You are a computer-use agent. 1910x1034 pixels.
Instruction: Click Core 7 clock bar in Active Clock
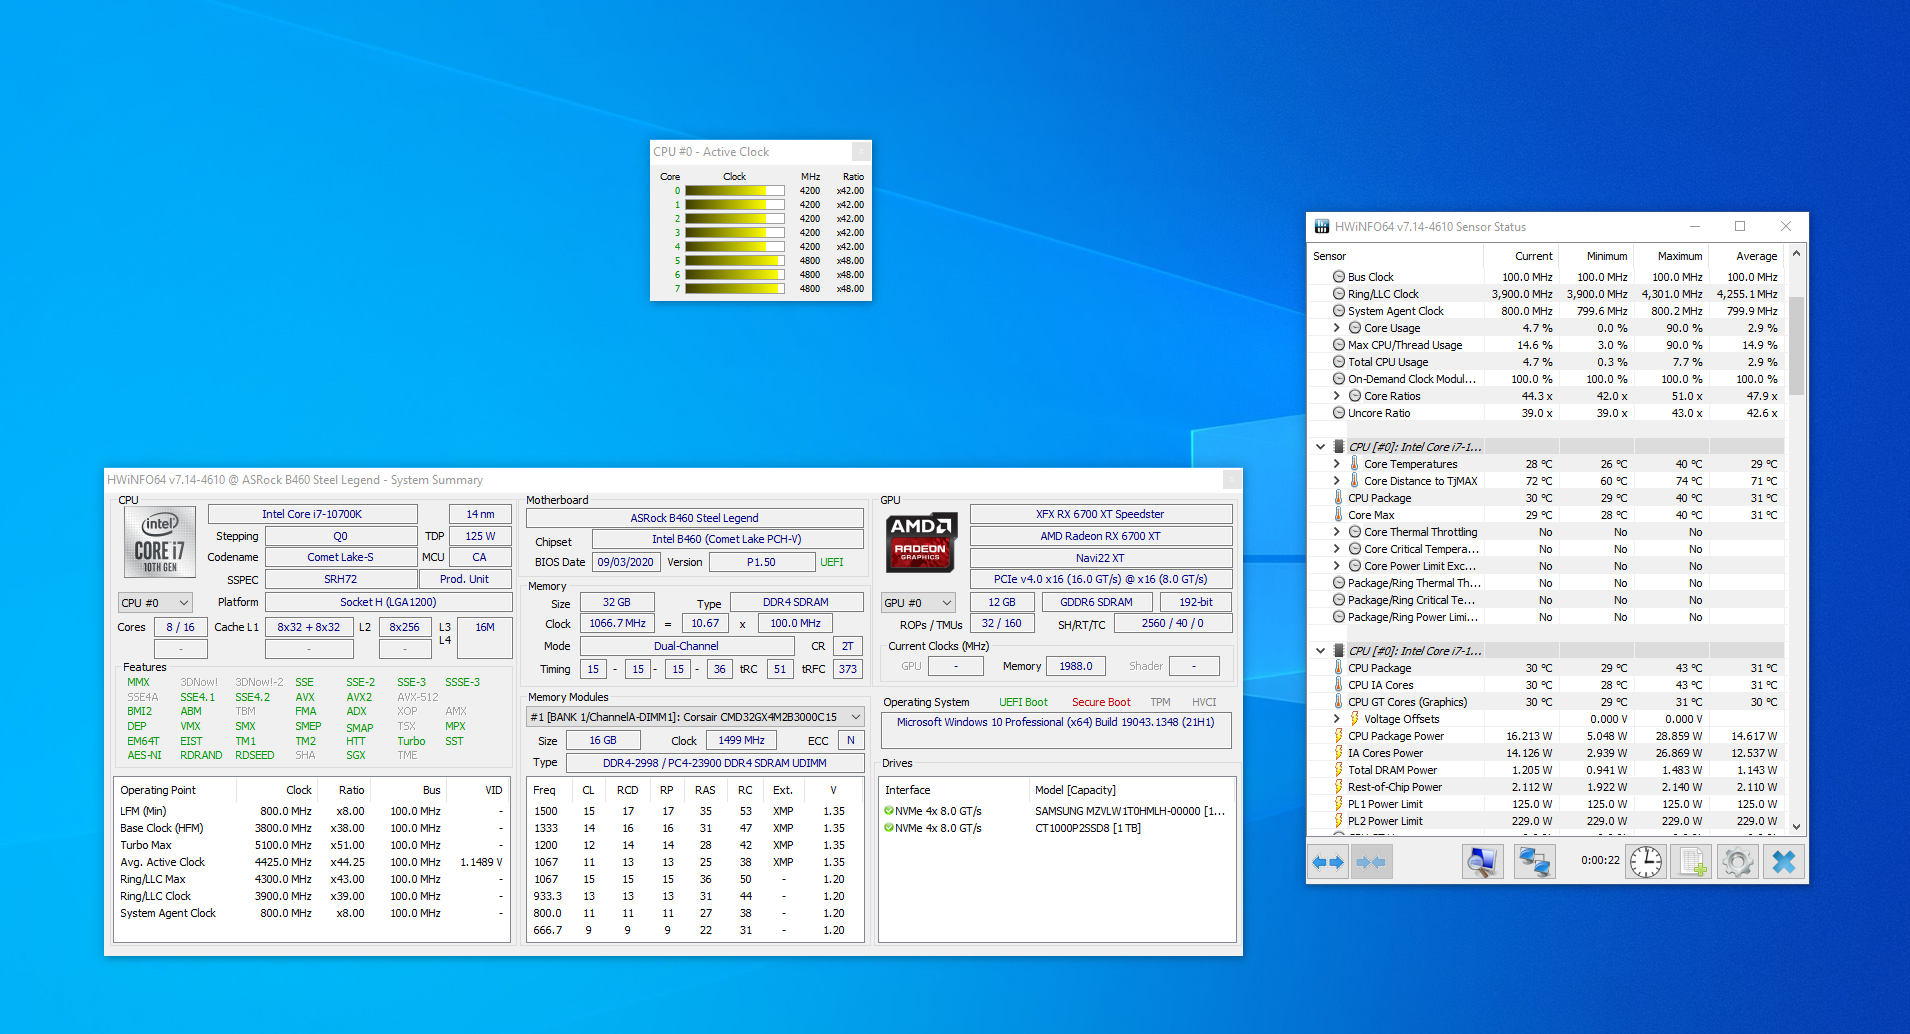[x=735, y=289]
